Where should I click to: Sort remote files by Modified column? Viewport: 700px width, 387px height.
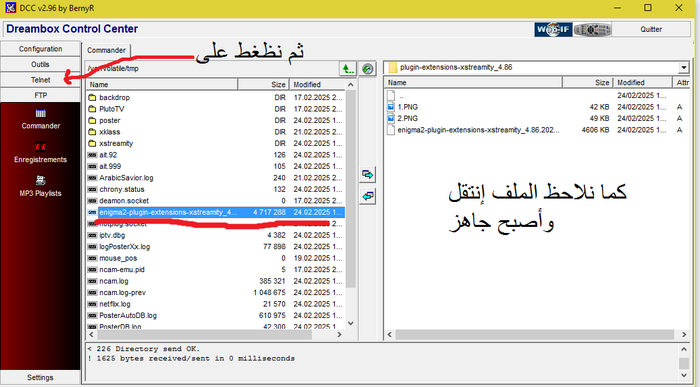[x=317, y=84]
